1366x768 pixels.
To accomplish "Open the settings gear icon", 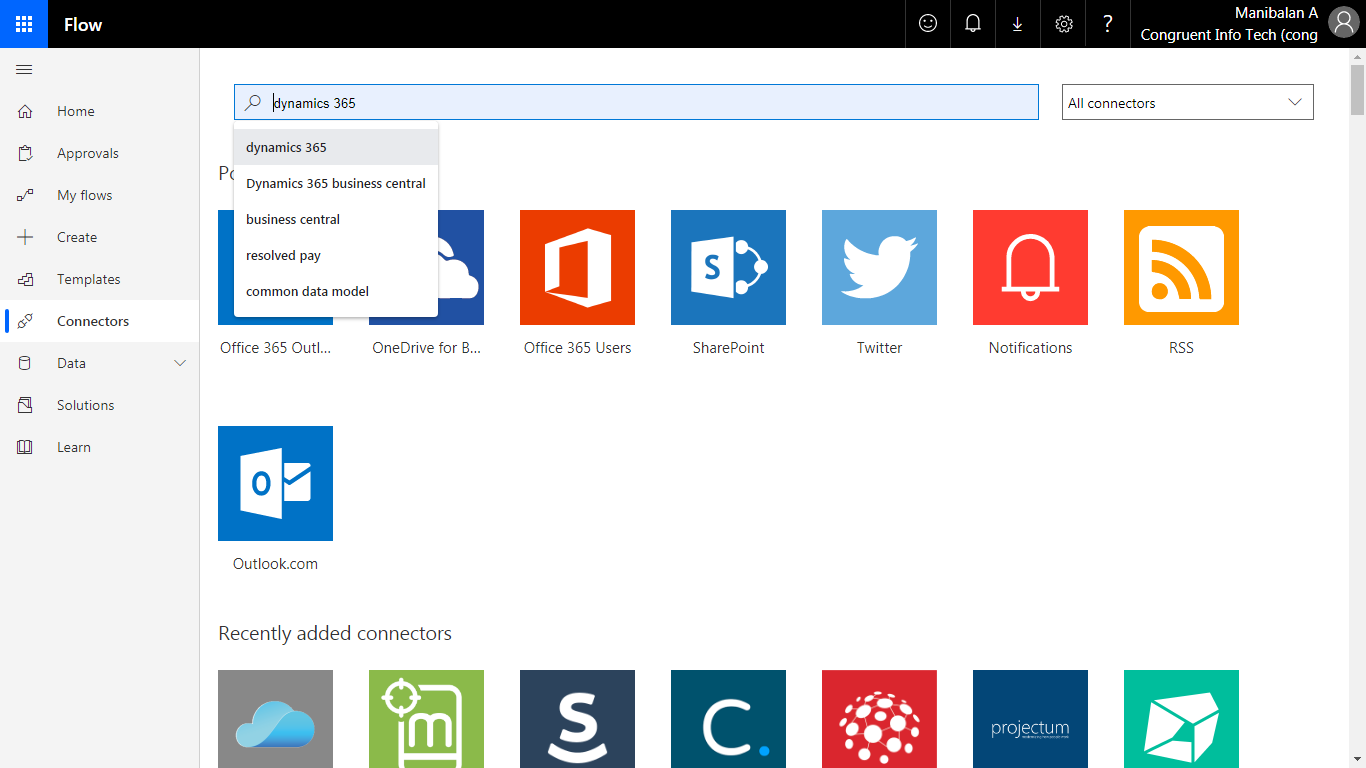I will 1064,24.
